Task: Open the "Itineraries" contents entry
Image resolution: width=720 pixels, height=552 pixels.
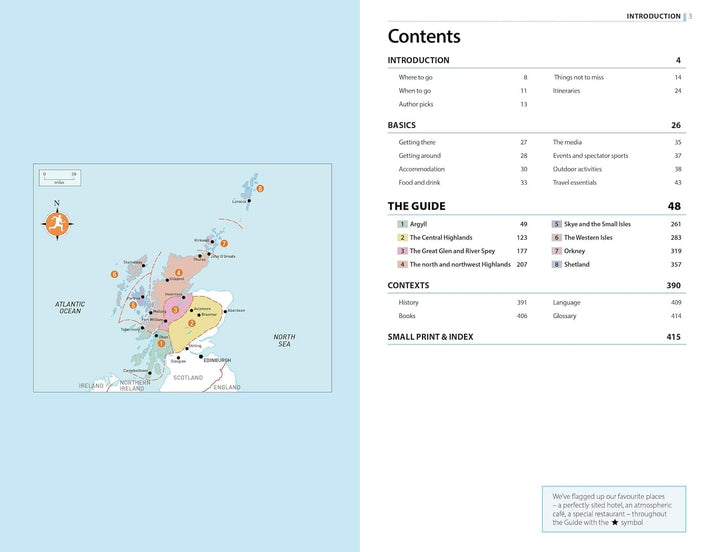Action: [x=566, y=90]
